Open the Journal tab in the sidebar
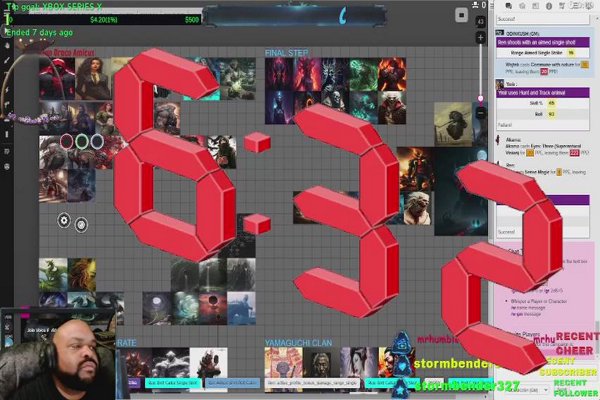This screenshot has height=400, width=600. point(535,6)
